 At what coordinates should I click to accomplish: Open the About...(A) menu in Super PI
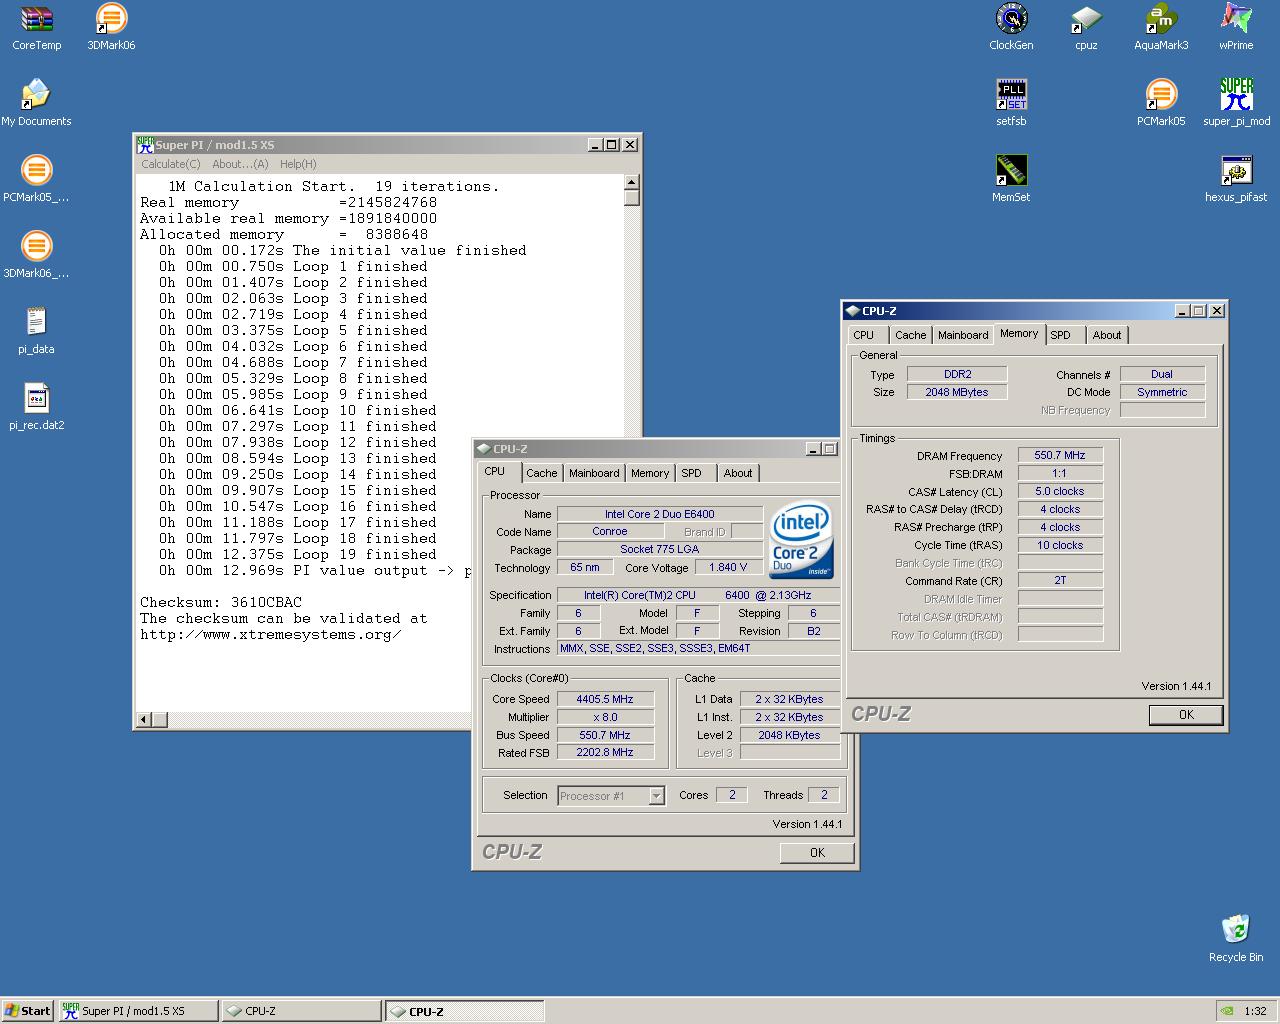240,164
